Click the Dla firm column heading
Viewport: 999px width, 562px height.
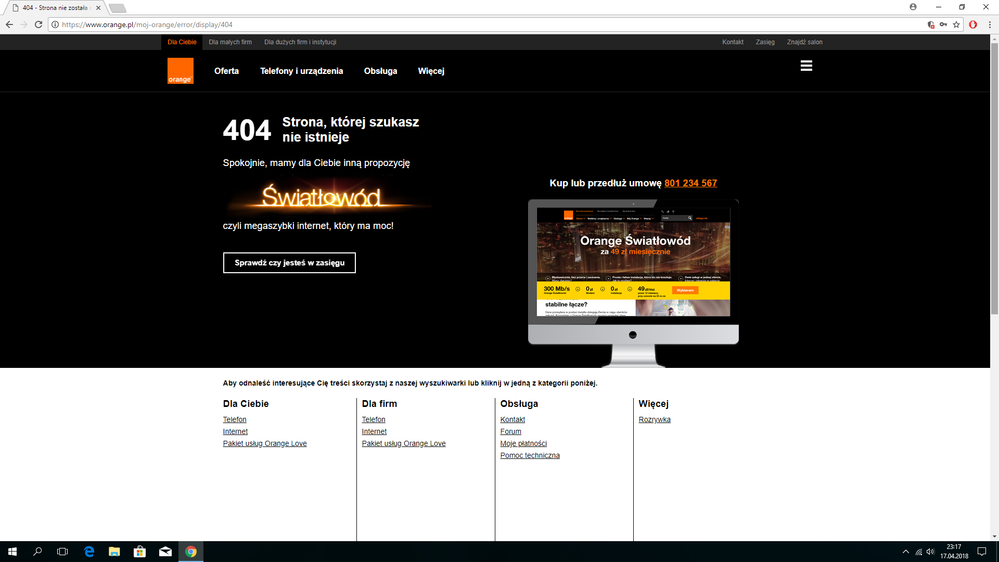379,403
